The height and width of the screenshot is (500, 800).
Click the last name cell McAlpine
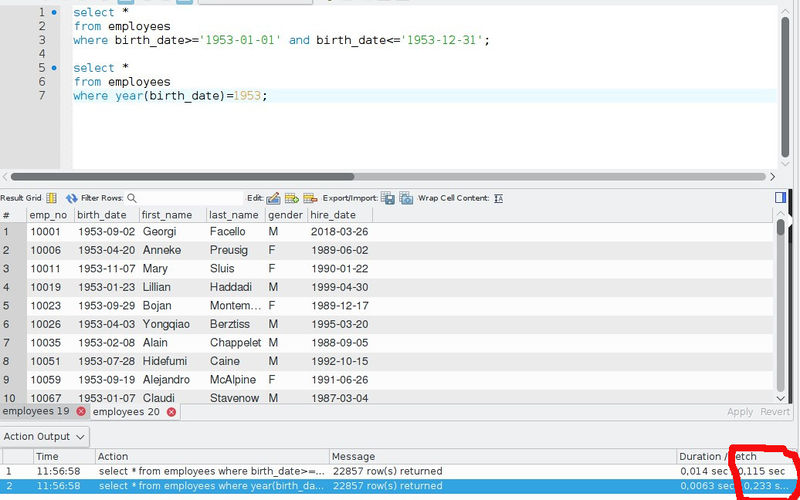coord(233,380)
